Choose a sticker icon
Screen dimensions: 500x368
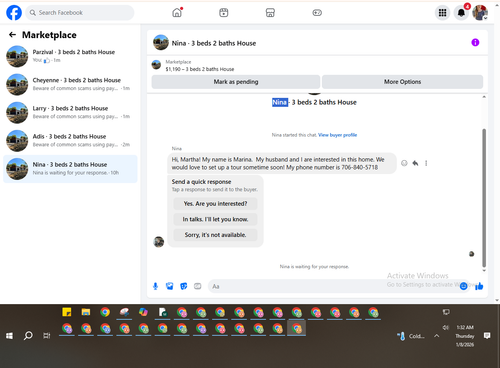[x=184, y=286]
